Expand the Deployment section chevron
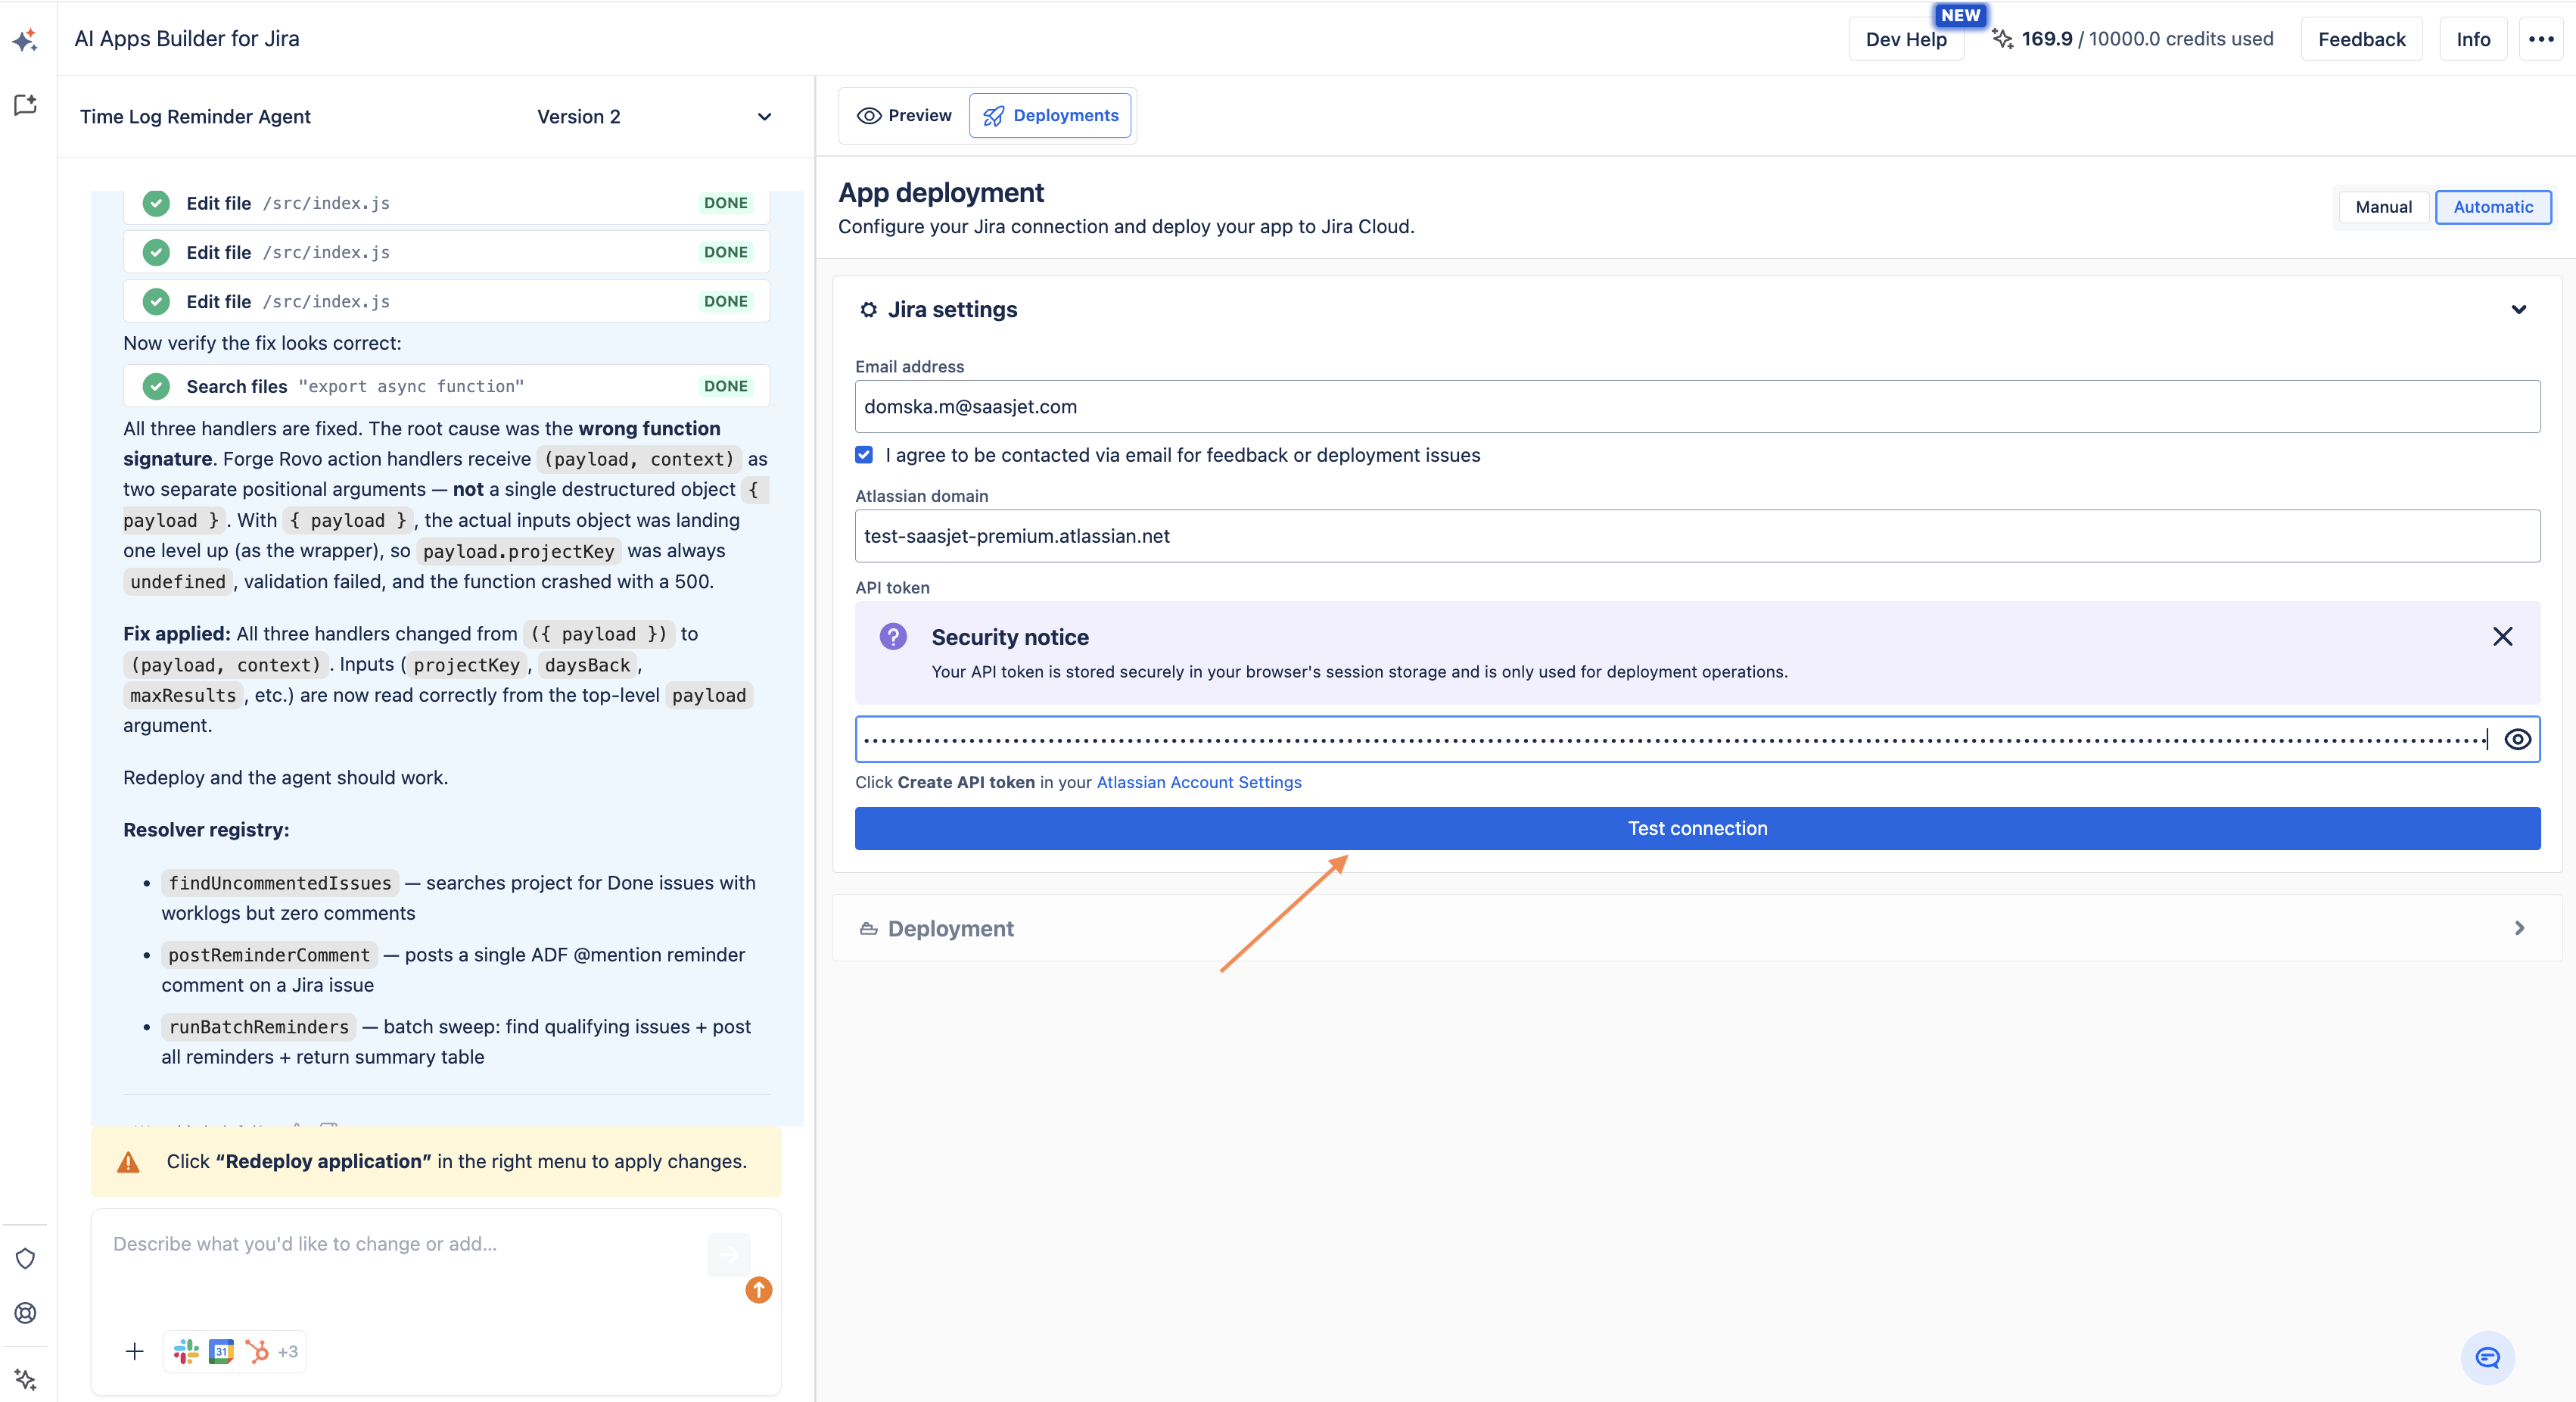Image resolution: width=2576 pixels, height=1402 pixels. point(2519,929)
